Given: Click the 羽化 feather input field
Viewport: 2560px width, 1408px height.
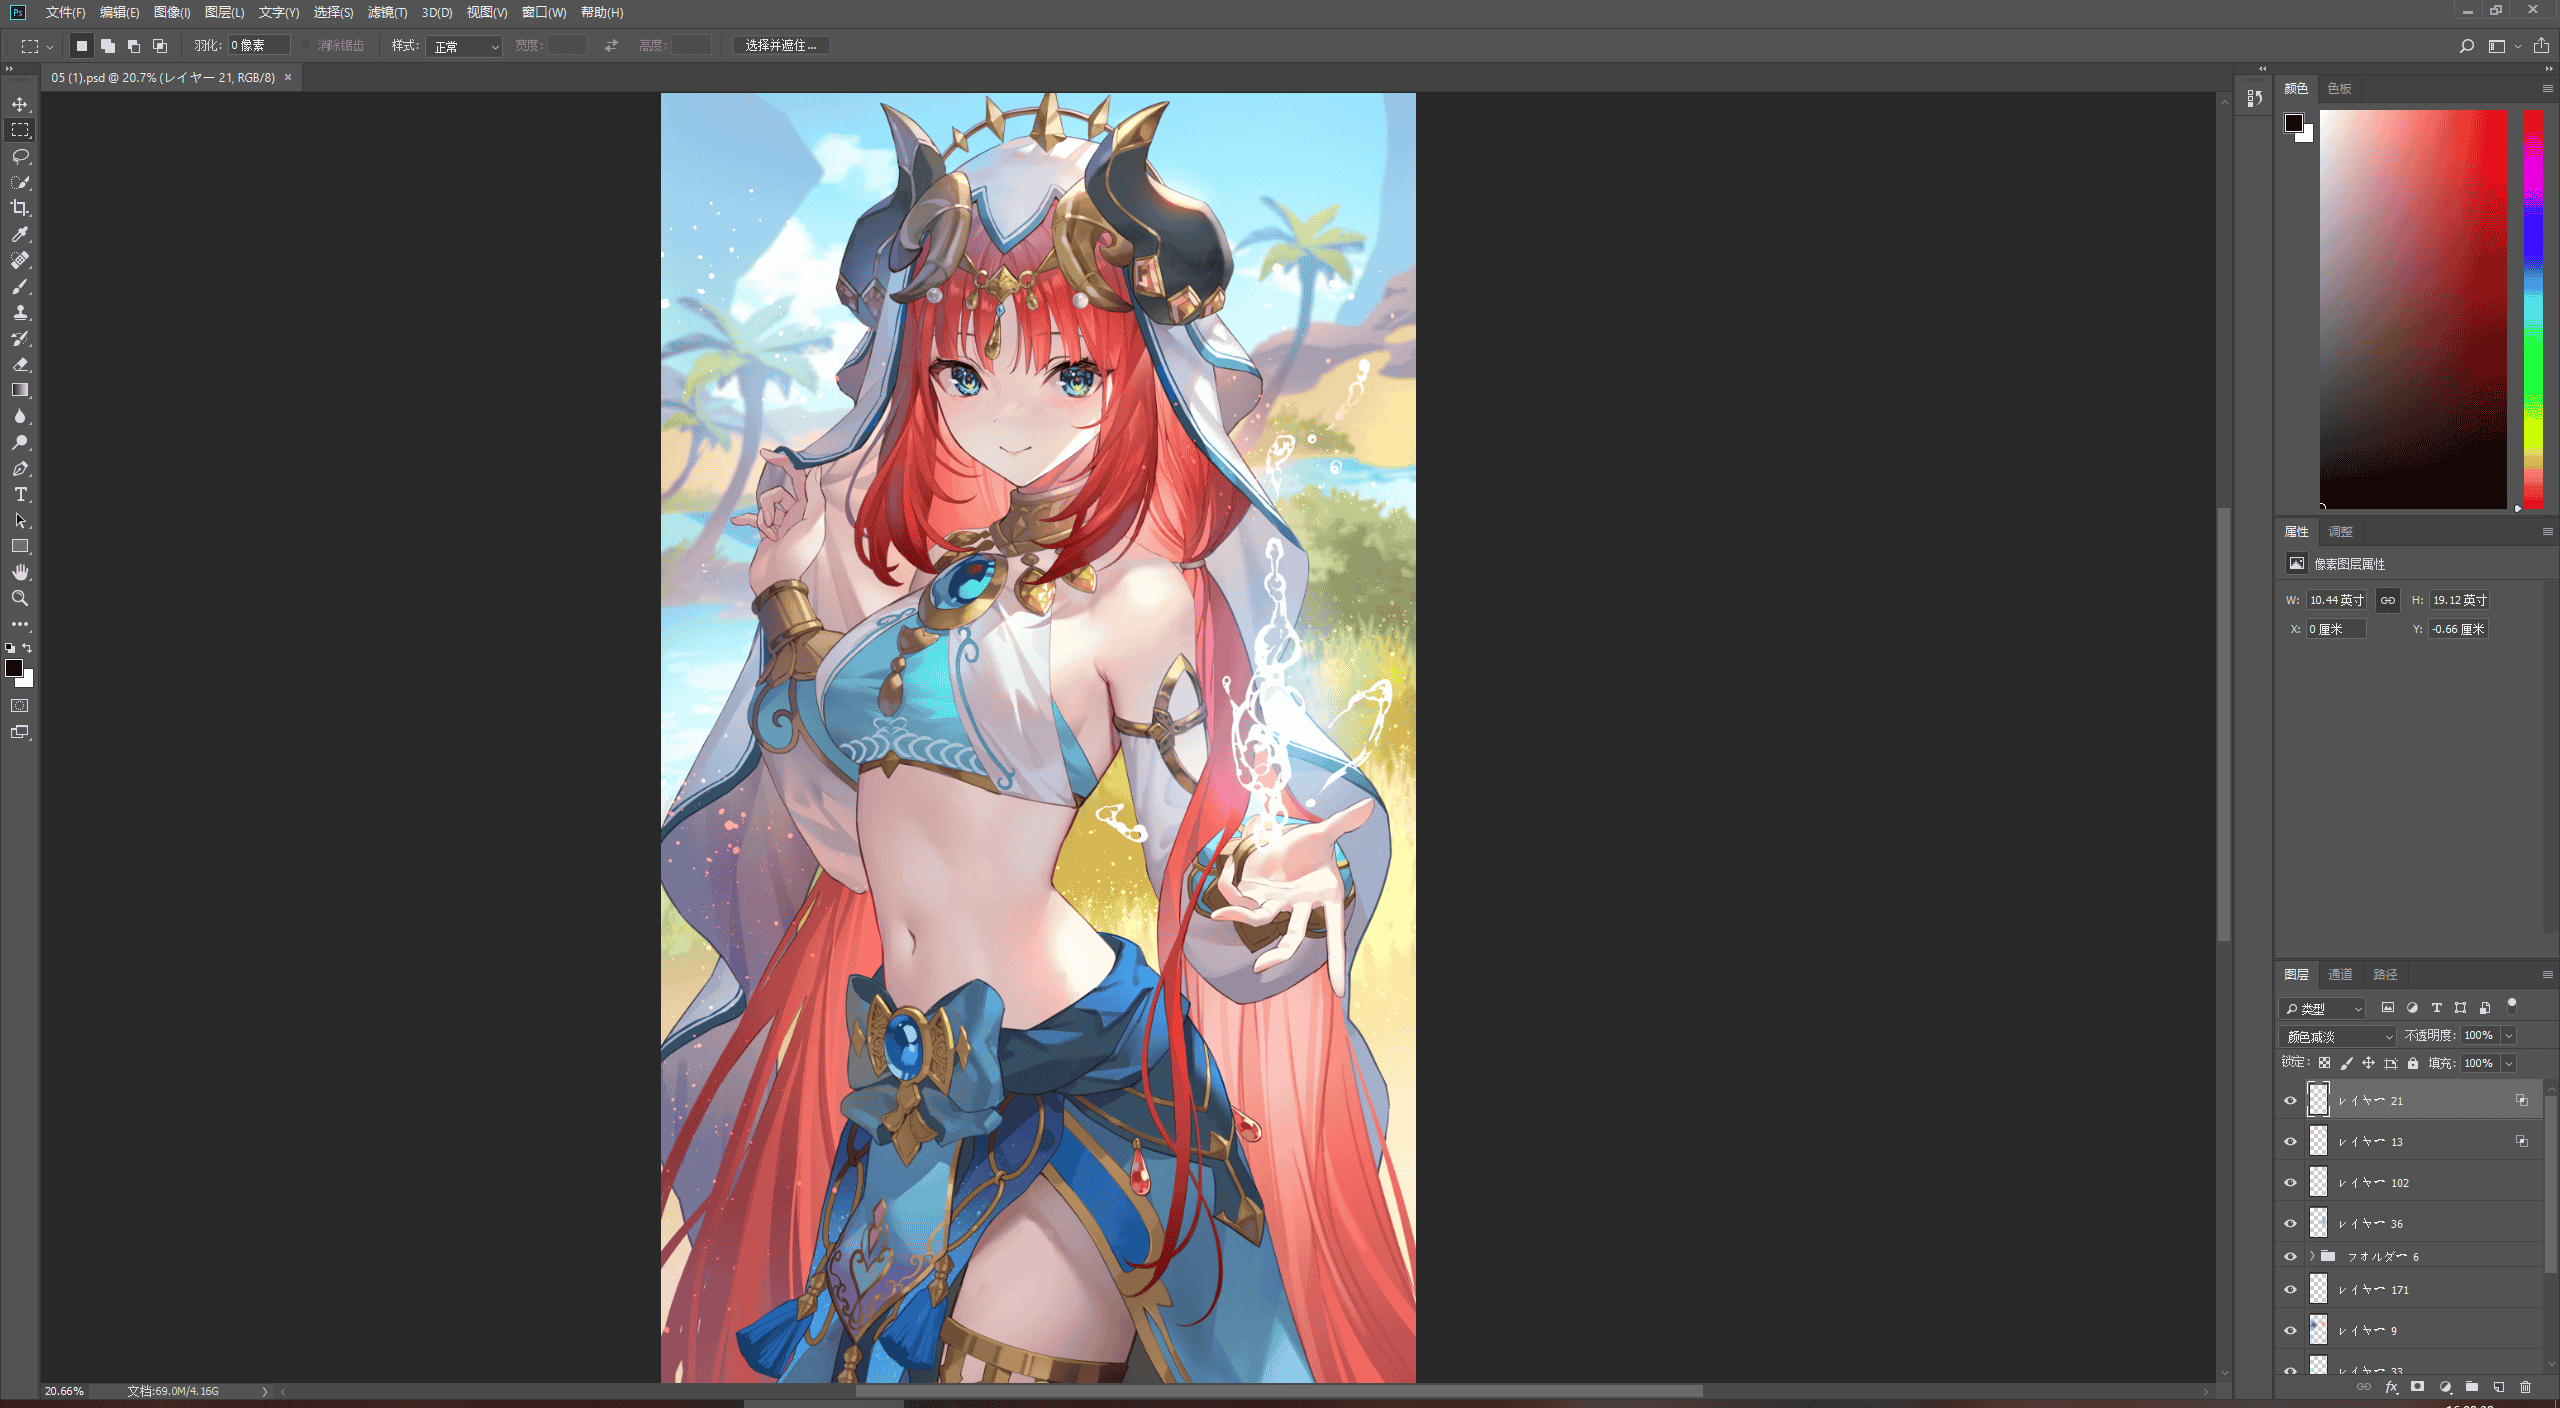Looking at the screenshot, I should [x=259, y=46].
